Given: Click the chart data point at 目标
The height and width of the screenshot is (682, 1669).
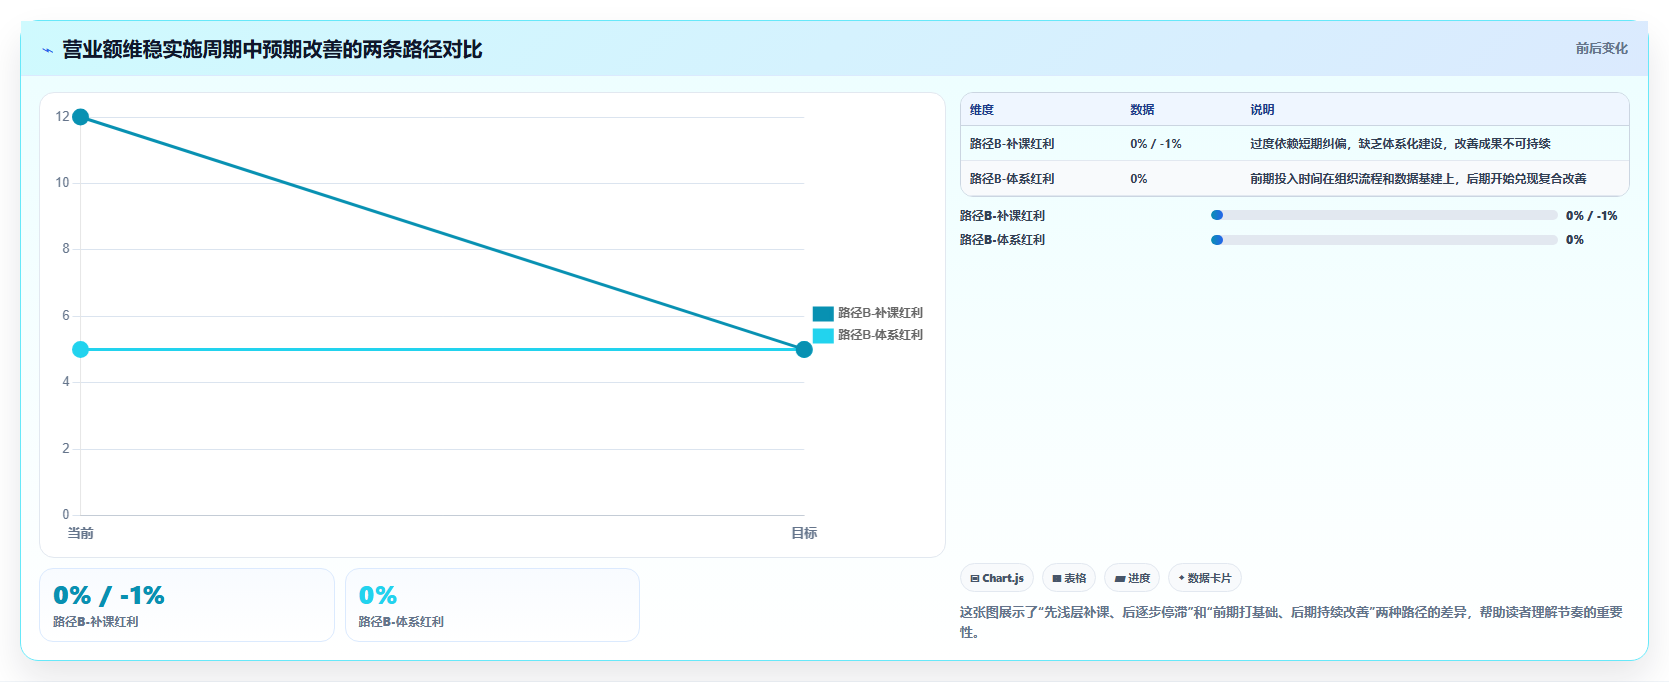Looking at the screenshot, I should [x=804, y=349].
